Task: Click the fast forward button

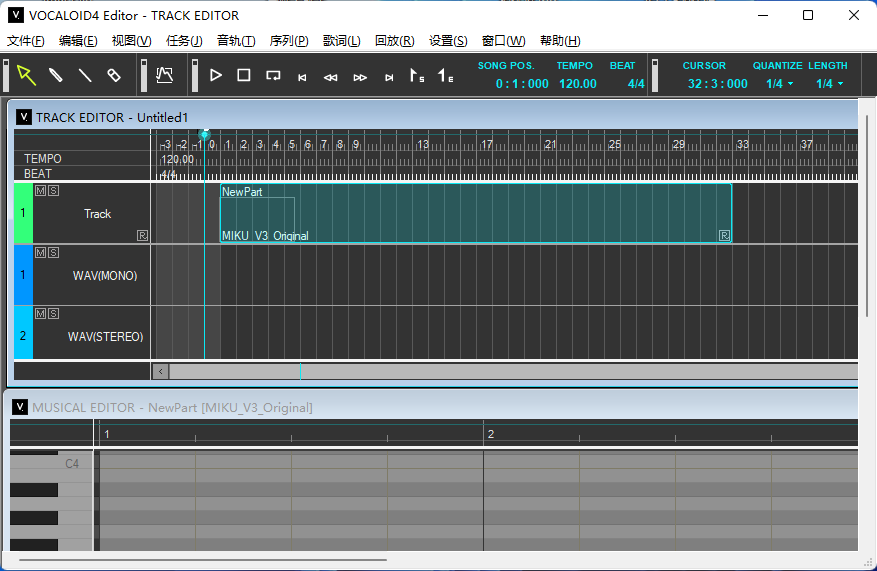Action: [360, 78]
